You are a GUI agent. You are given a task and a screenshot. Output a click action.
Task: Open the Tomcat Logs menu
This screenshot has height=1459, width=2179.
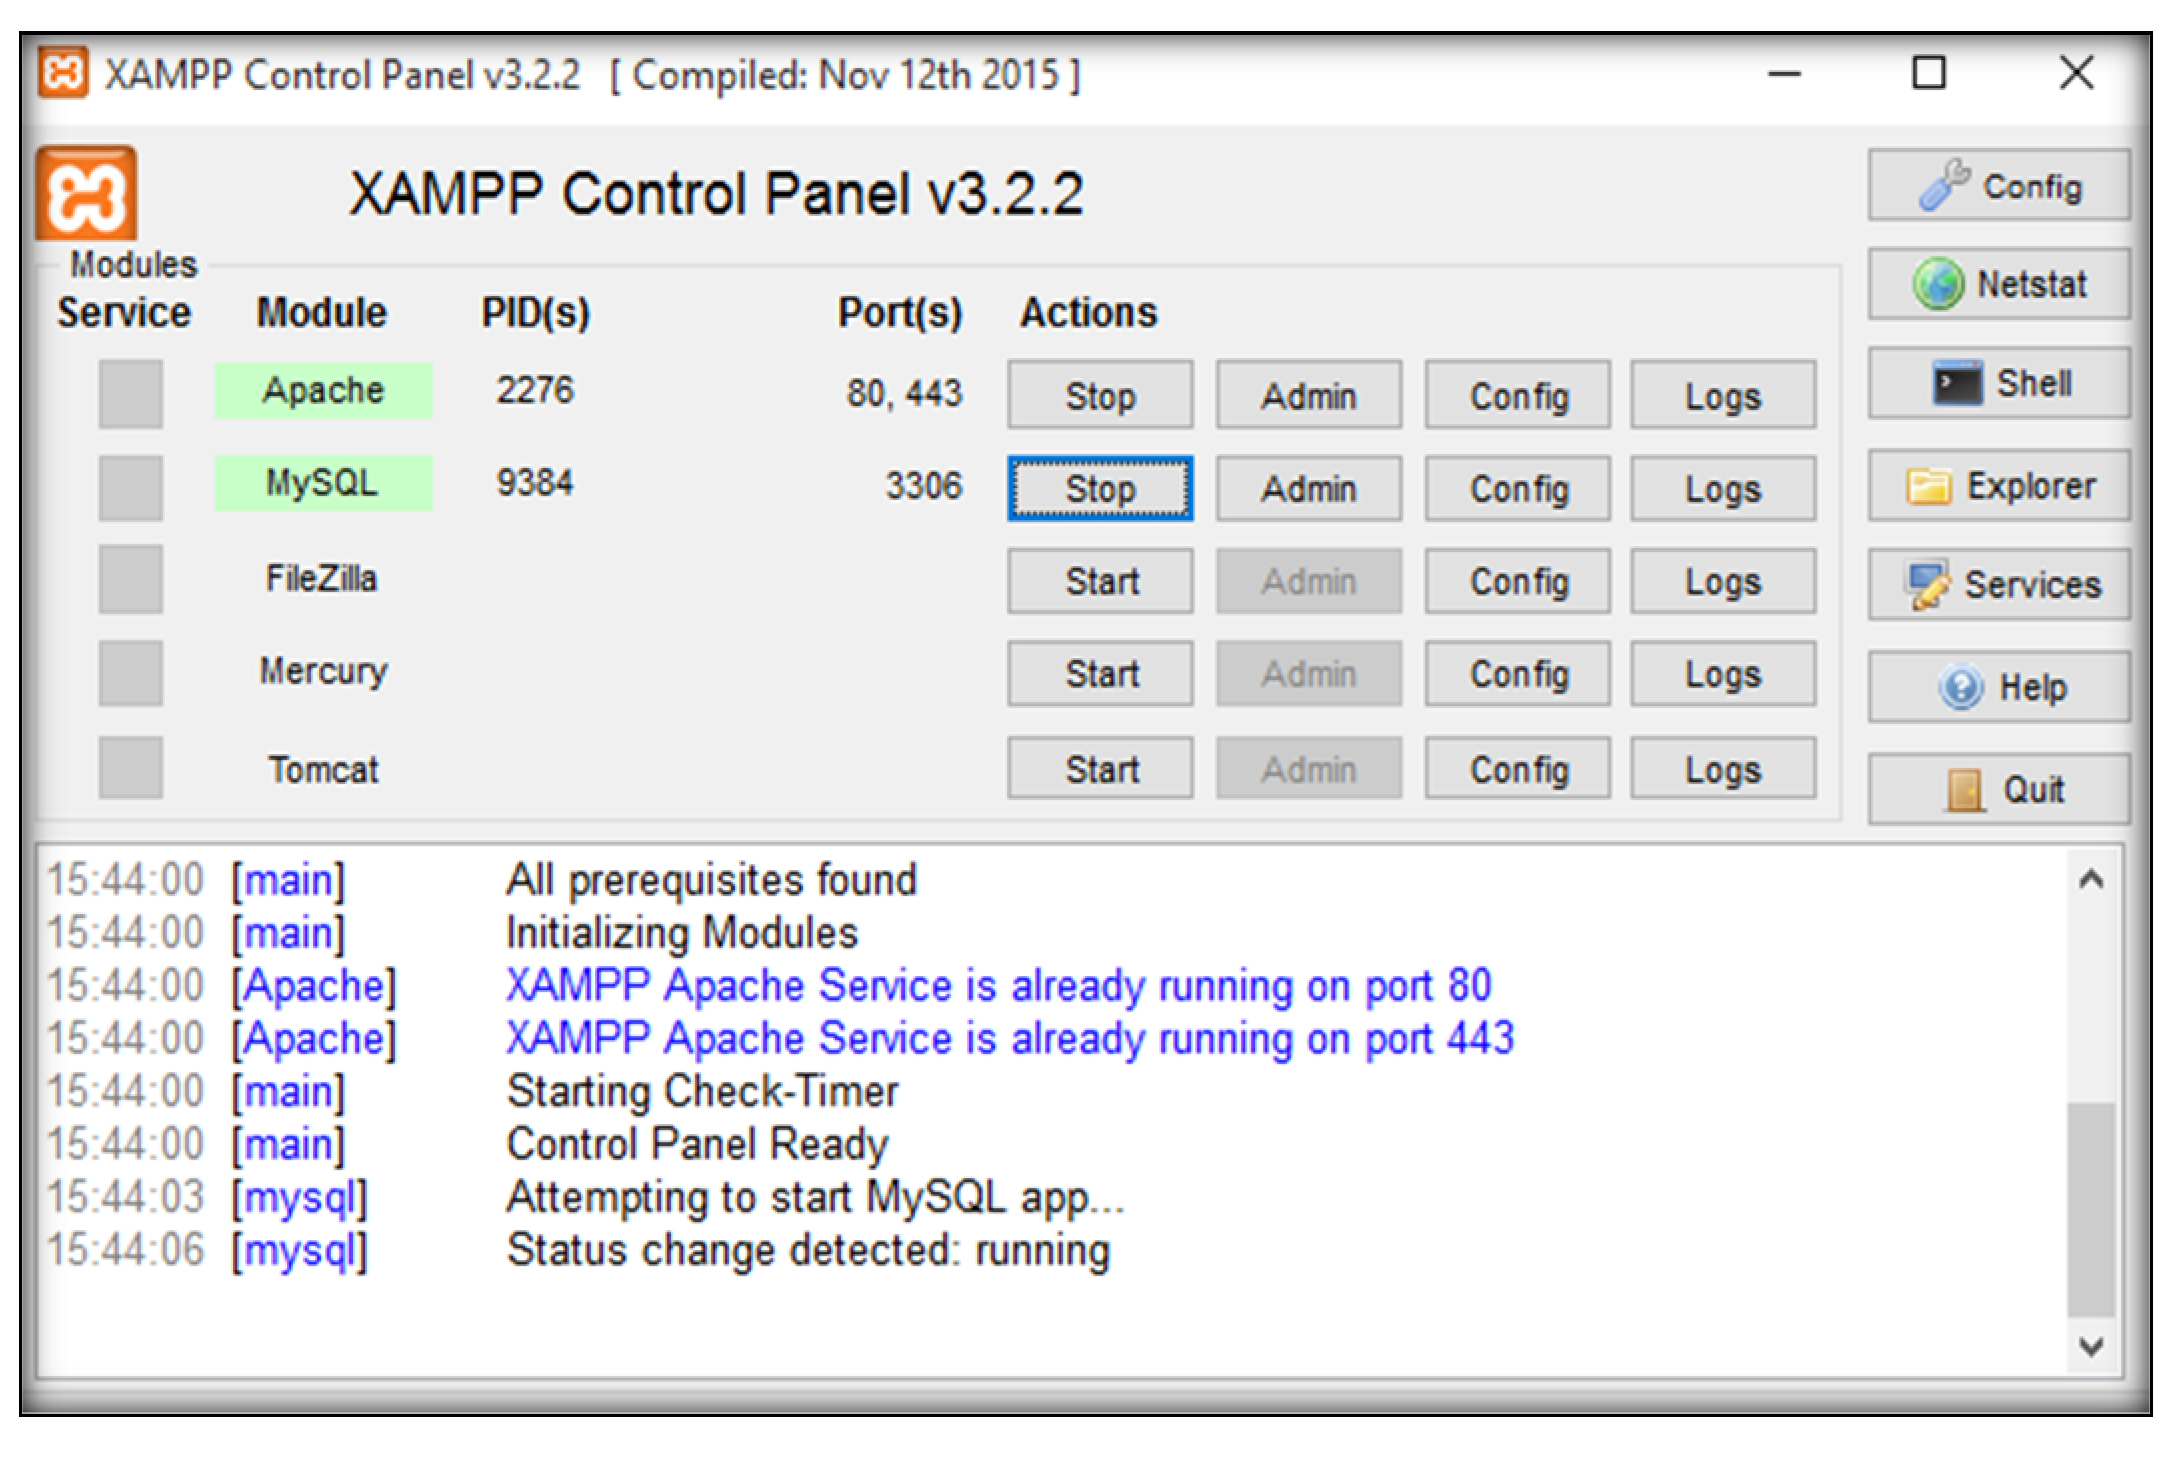(x=1723, y=768)
